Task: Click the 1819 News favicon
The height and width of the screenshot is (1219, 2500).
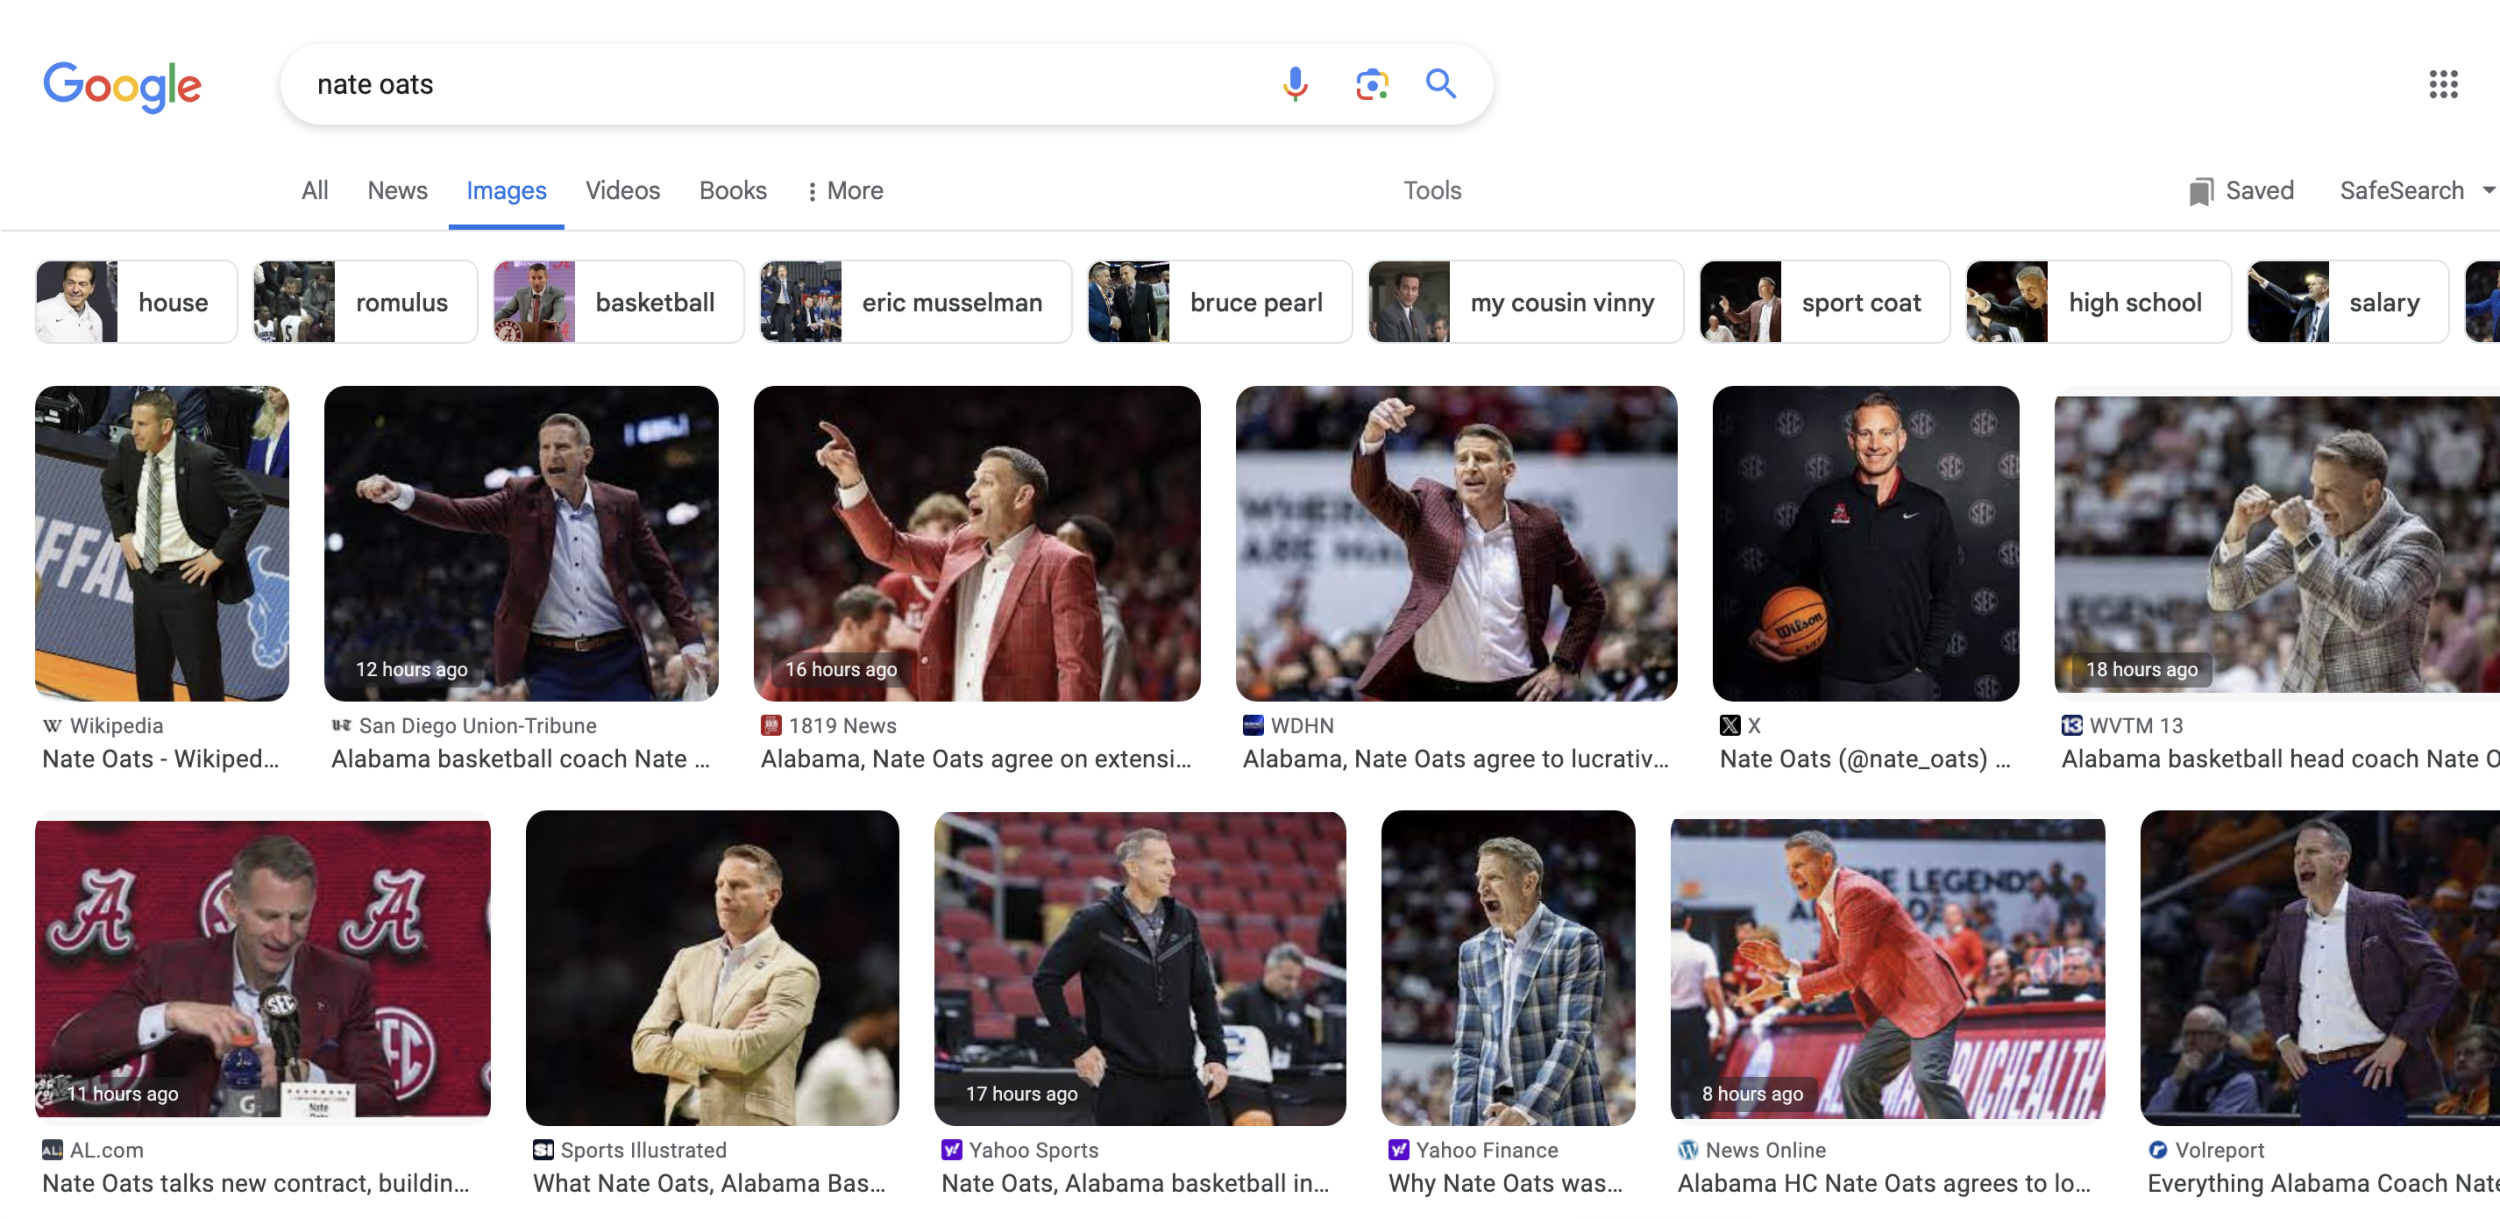Action: (x=771, y=726)
